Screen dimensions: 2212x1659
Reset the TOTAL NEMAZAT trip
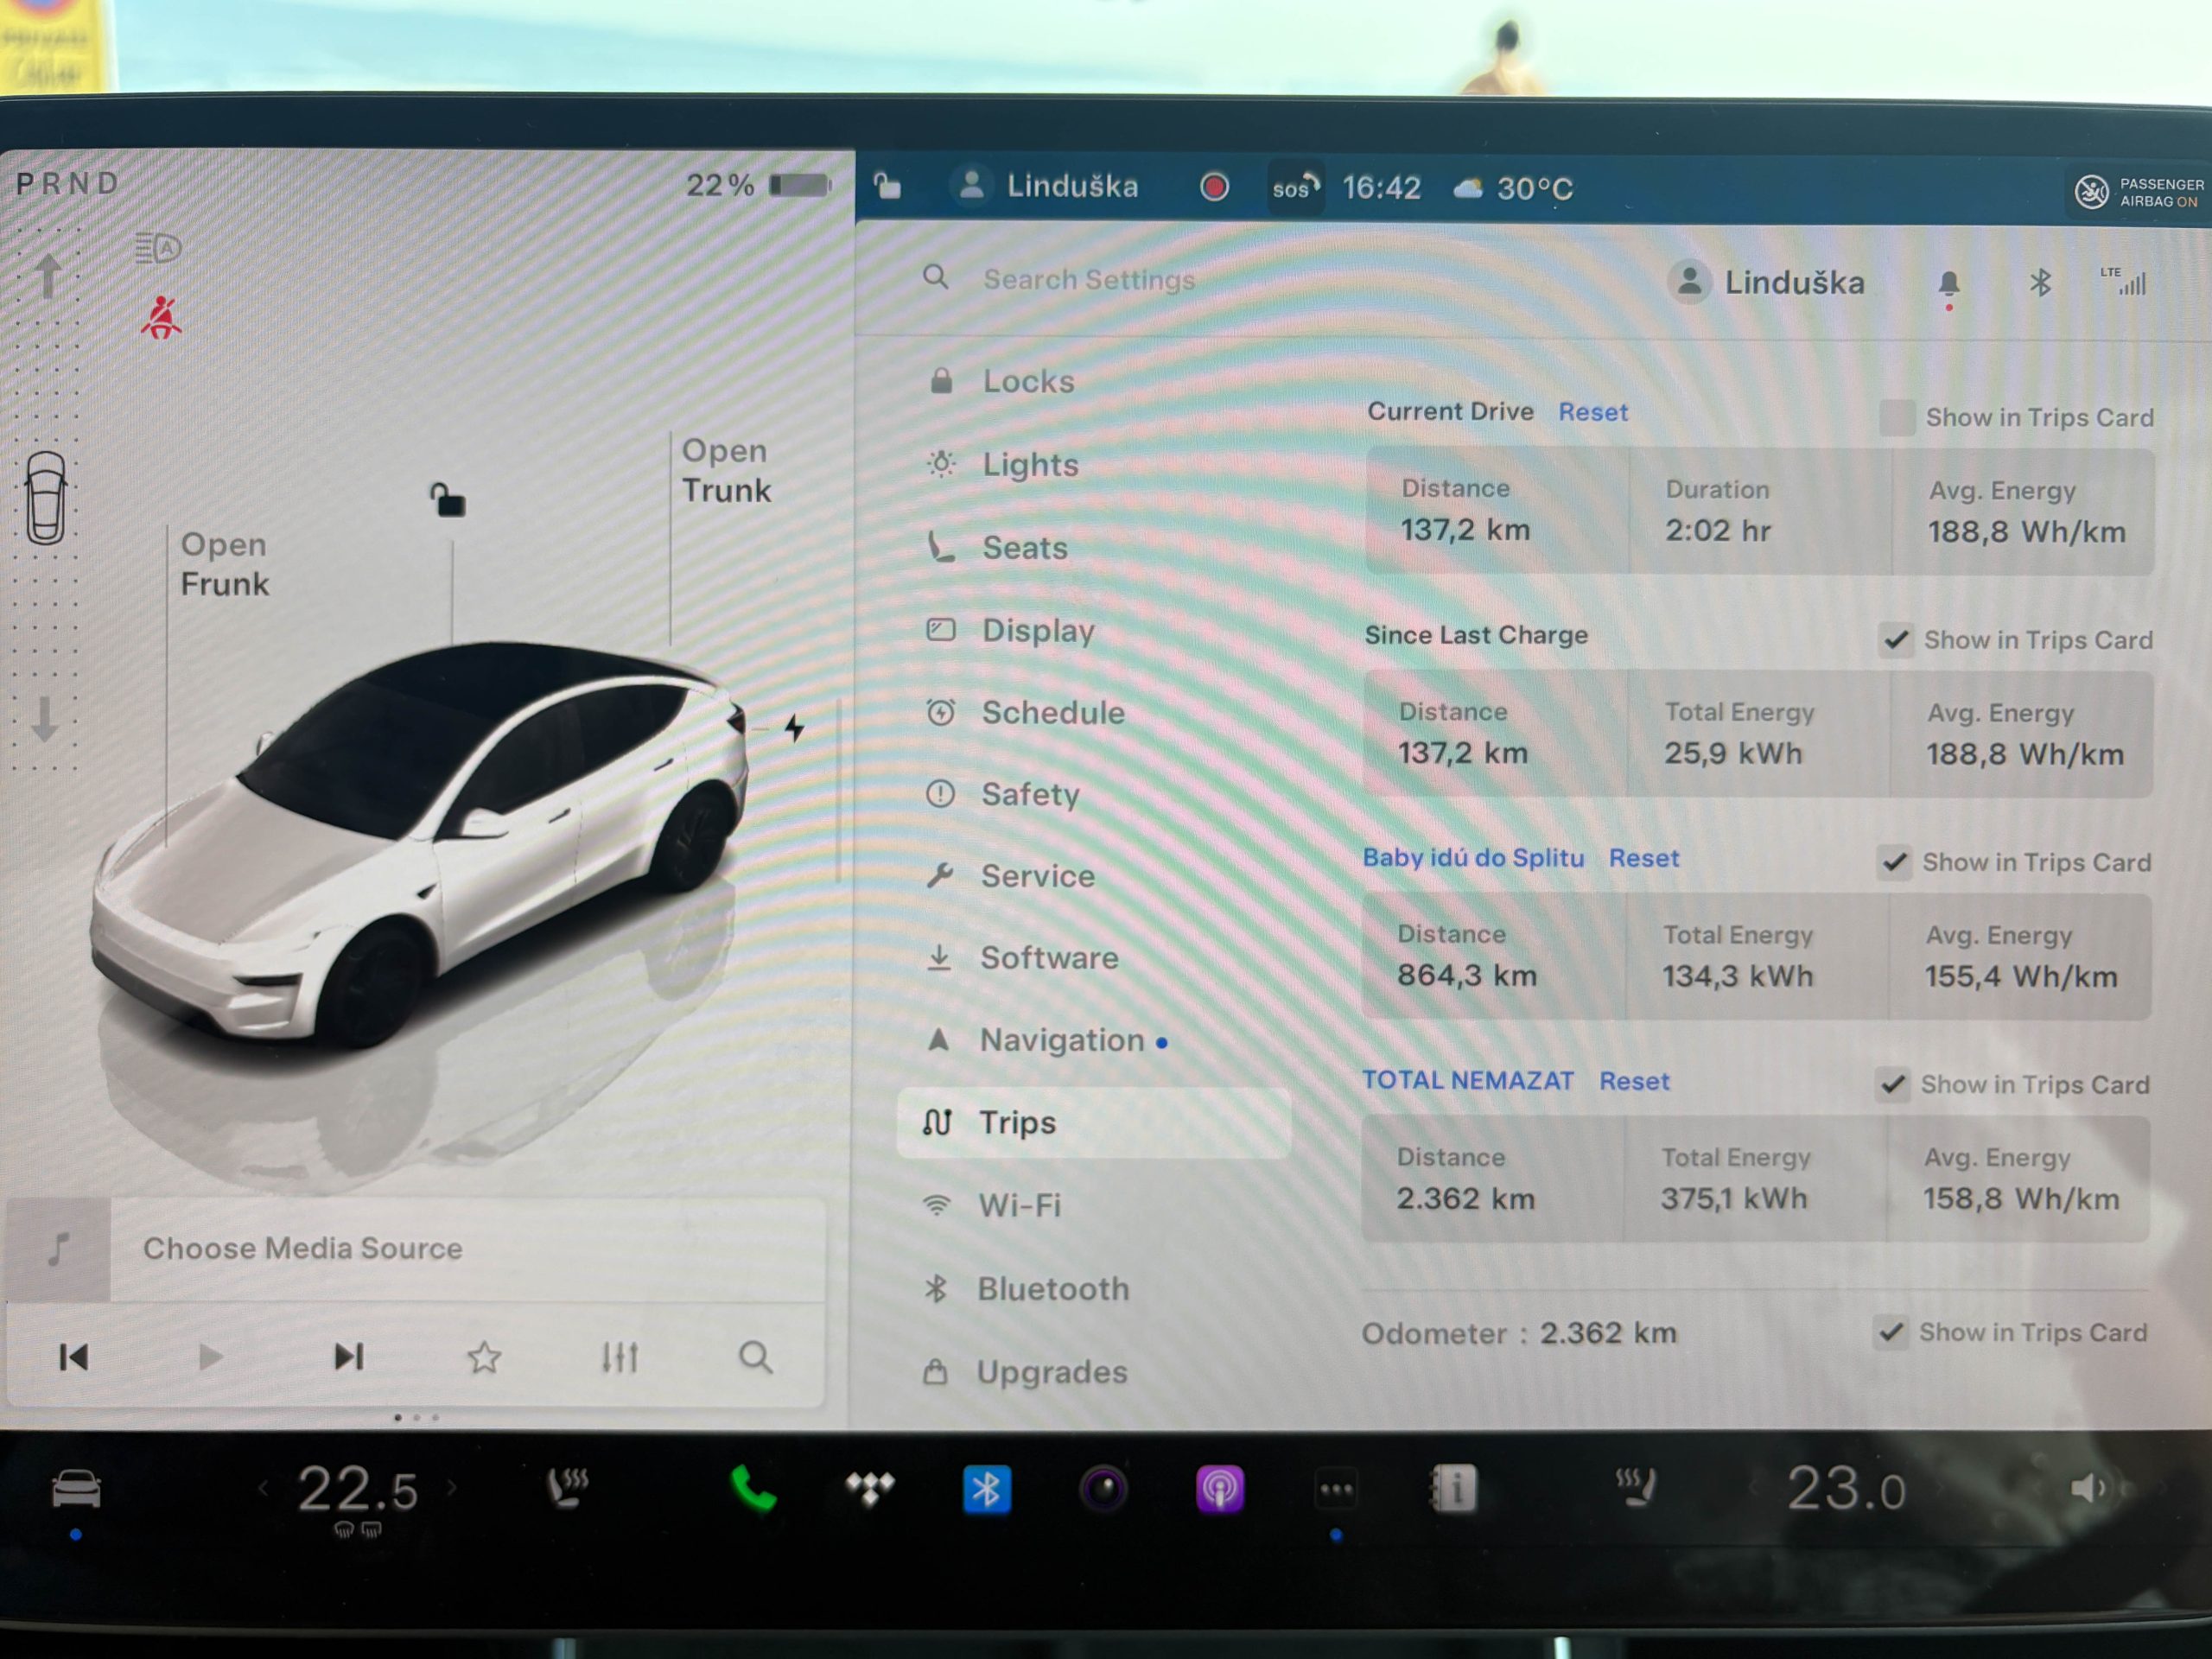coord(1634,1081)
